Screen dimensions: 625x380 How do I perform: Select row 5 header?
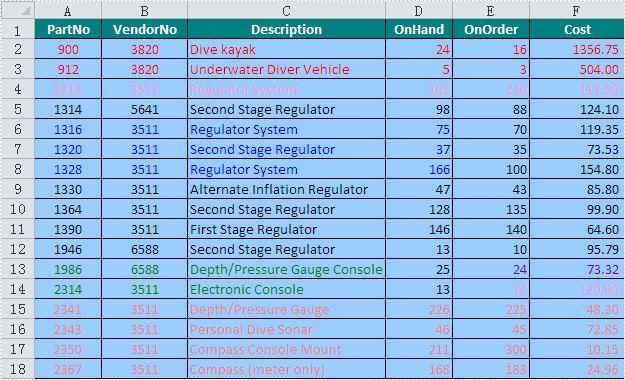click(18, 109)
